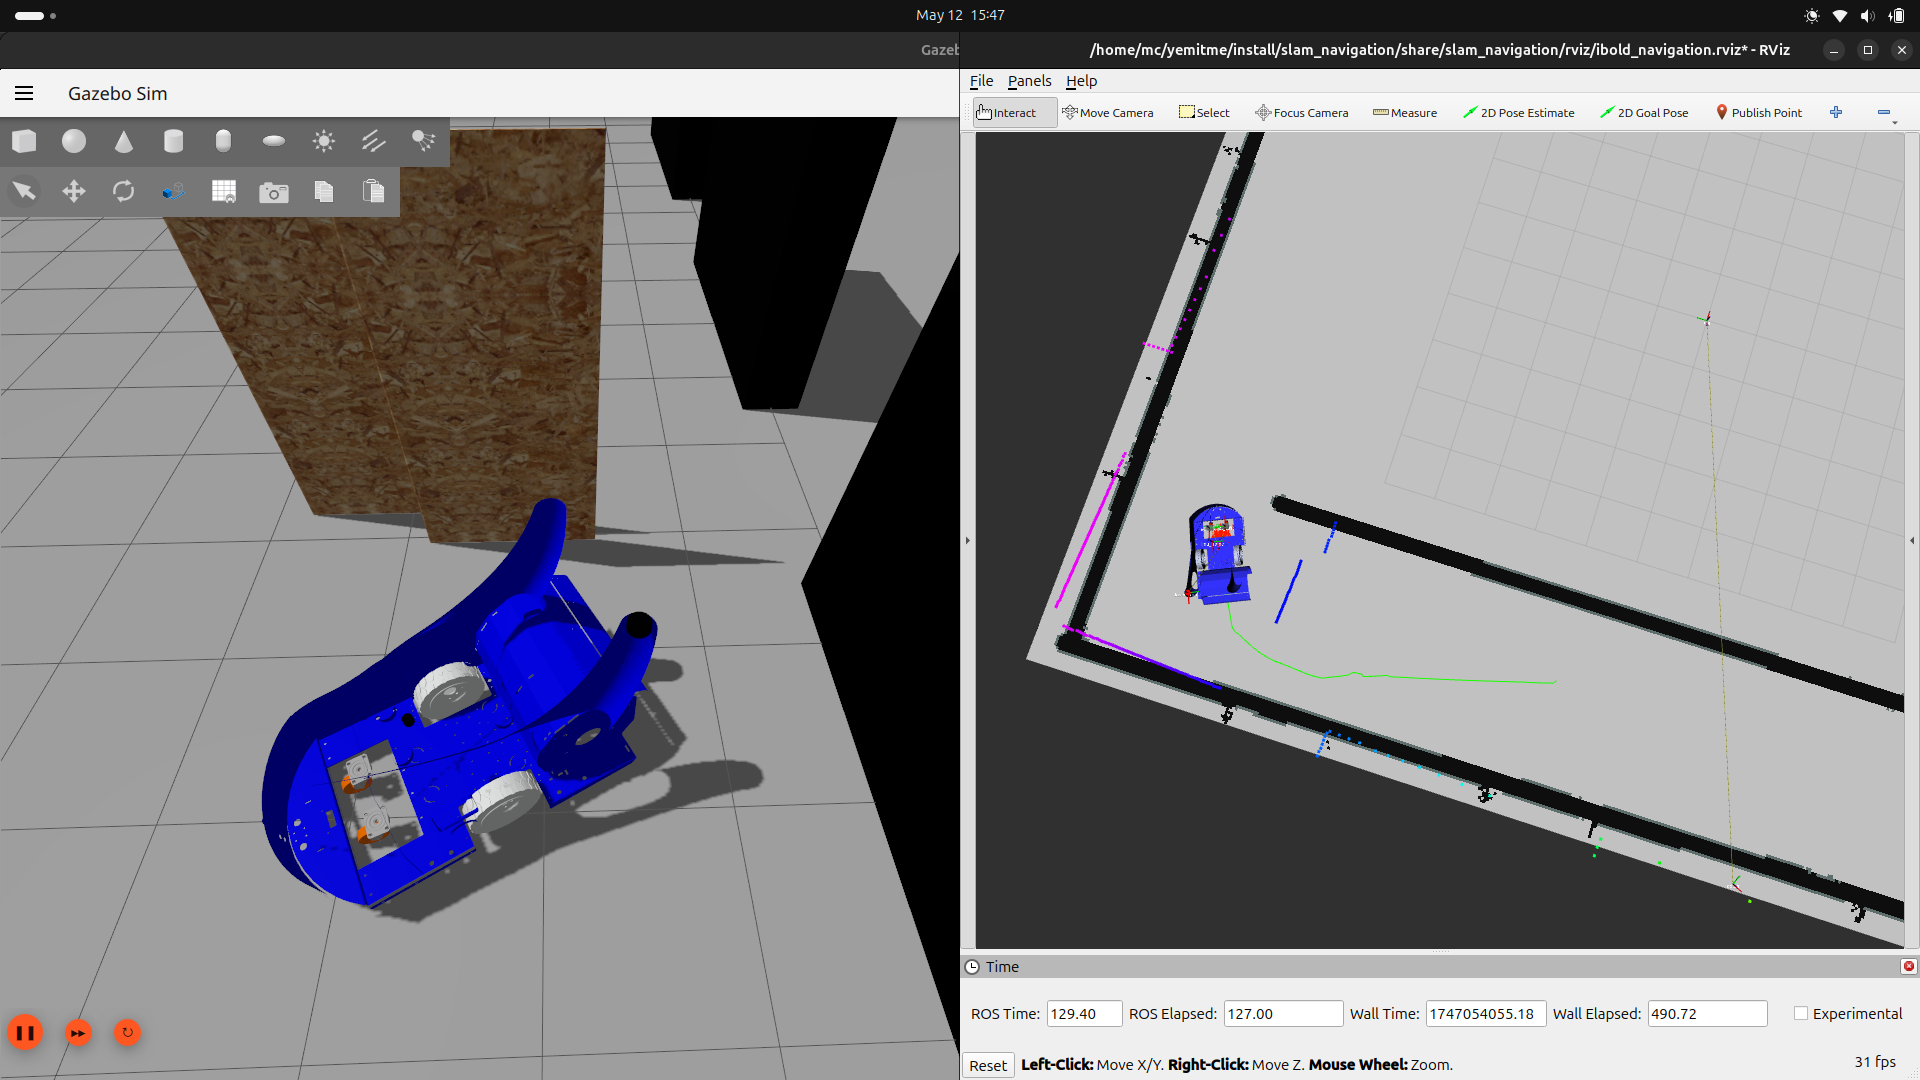Select the rotate mode tool
This screenshot has height=1080, width=1920.
pyautogui.click(x=123, y=191)
